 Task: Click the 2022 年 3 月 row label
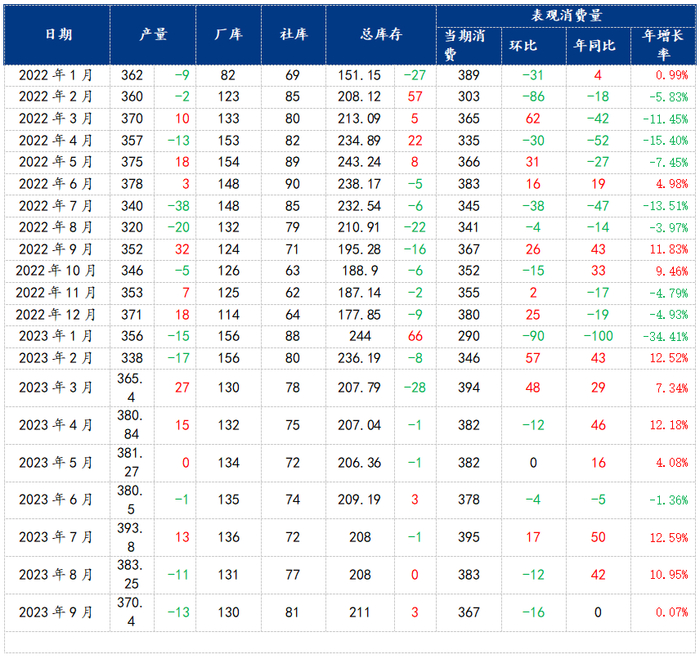click(x=56, y=118)
